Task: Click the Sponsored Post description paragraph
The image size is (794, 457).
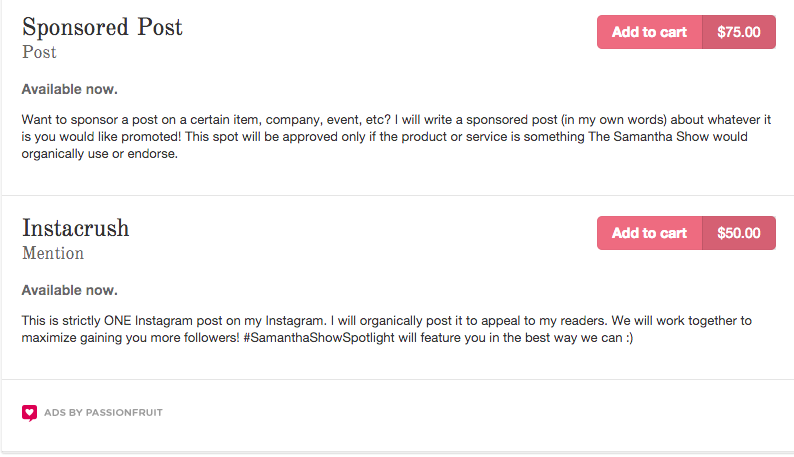Action: 396,137
